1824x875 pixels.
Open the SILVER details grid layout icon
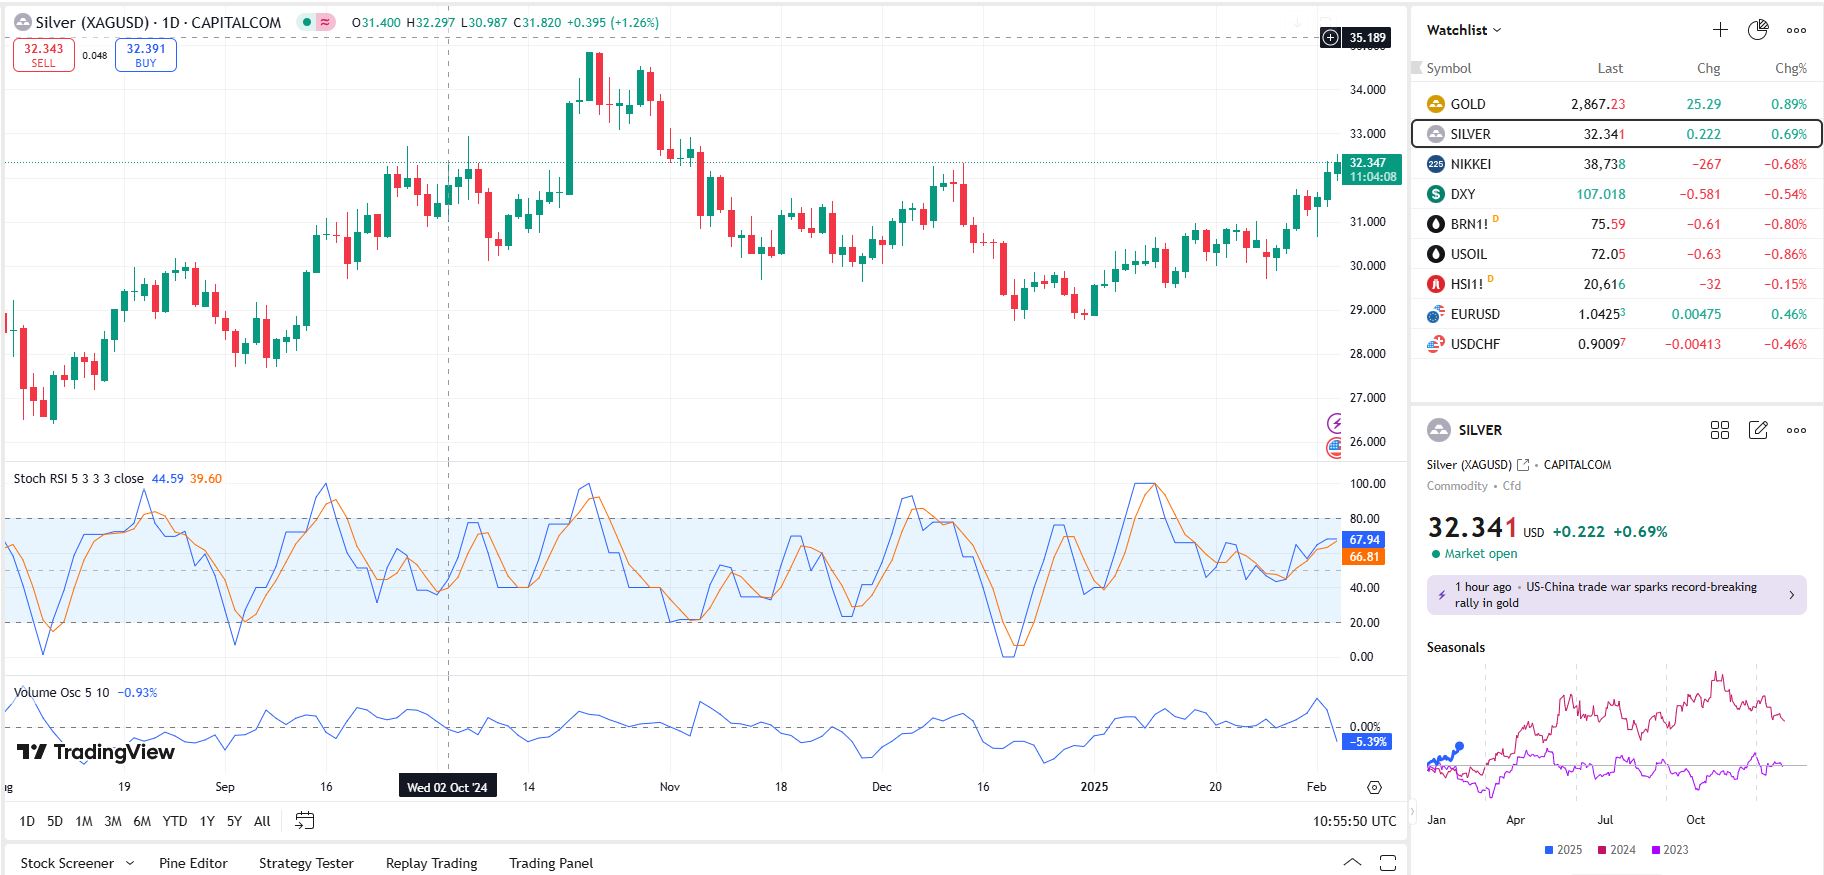(1720, 430)
